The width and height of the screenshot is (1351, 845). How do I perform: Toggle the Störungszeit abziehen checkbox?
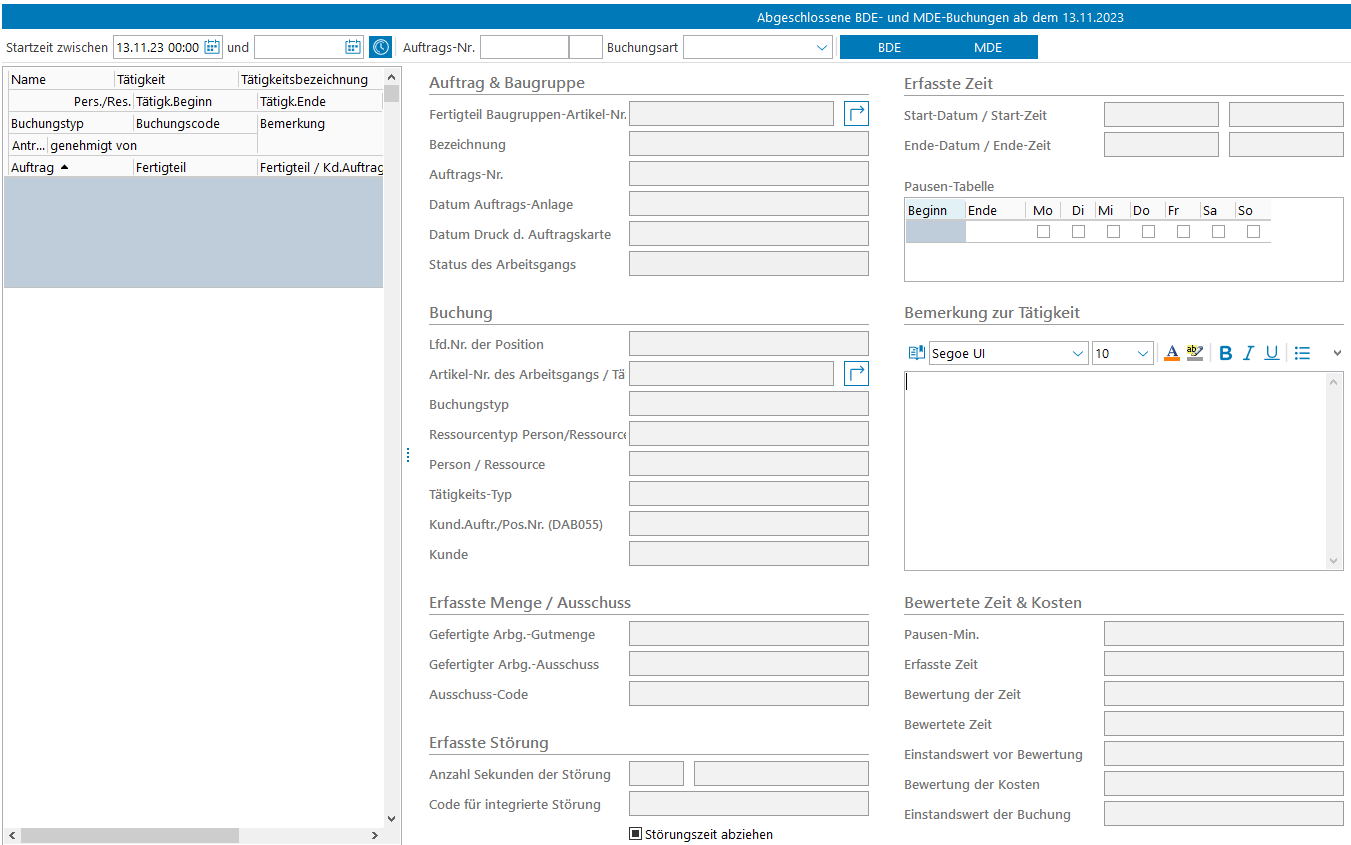[635, 834]
